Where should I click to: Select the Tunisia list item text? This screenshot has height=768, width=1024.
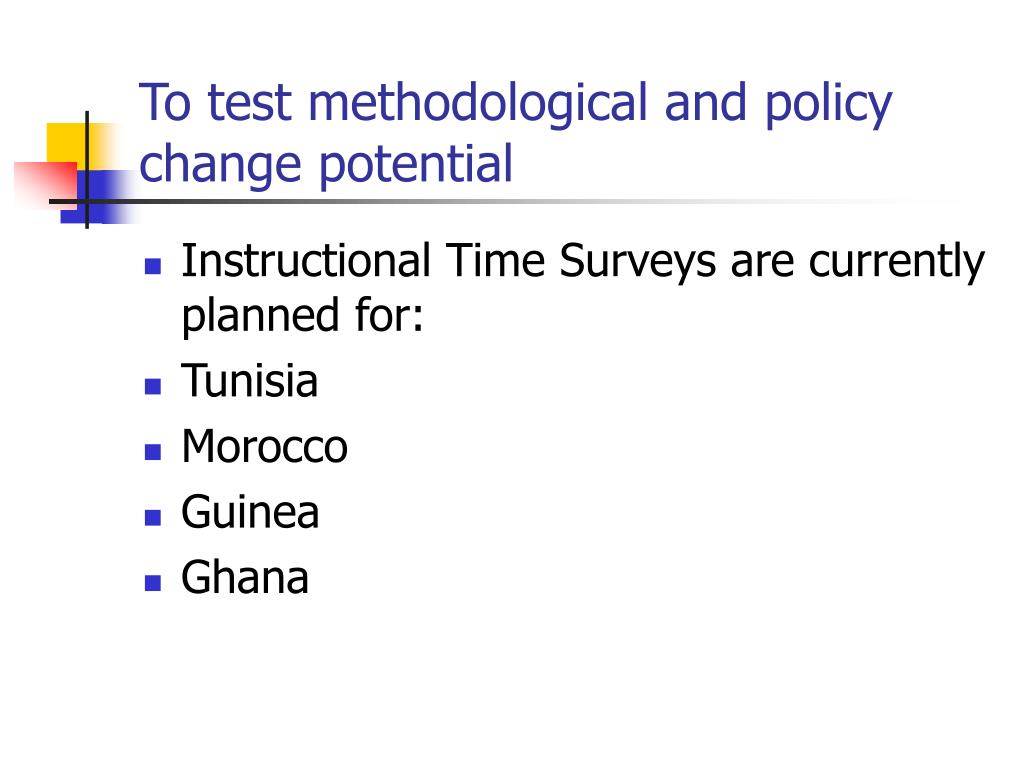coord(249,381)
